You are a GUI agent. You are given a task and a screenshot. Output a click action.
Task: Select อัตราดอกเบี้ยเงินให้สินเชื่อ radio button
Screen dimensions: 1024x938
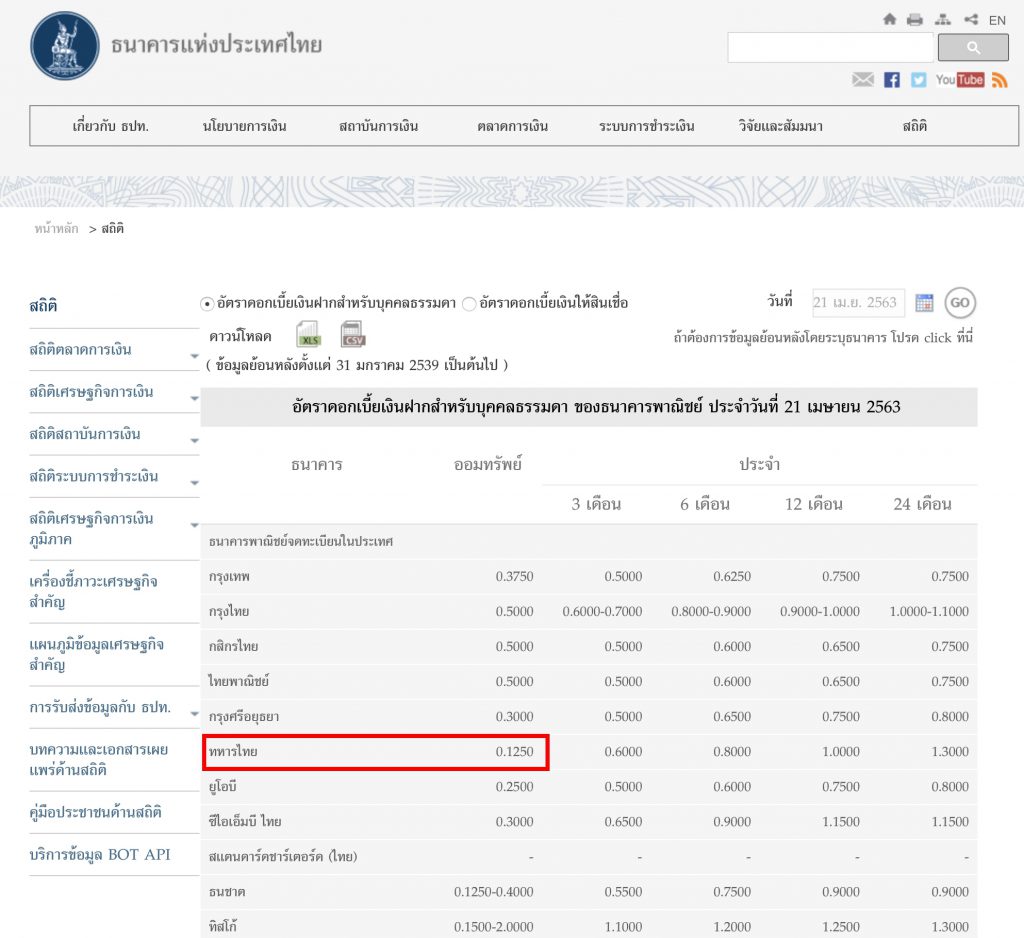(469, 304)
